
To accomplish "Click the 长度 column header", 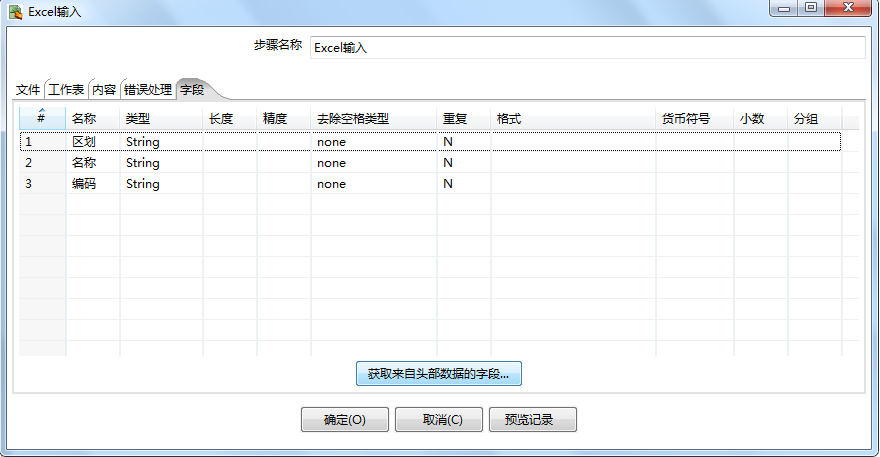I will [x=230, y=118].
